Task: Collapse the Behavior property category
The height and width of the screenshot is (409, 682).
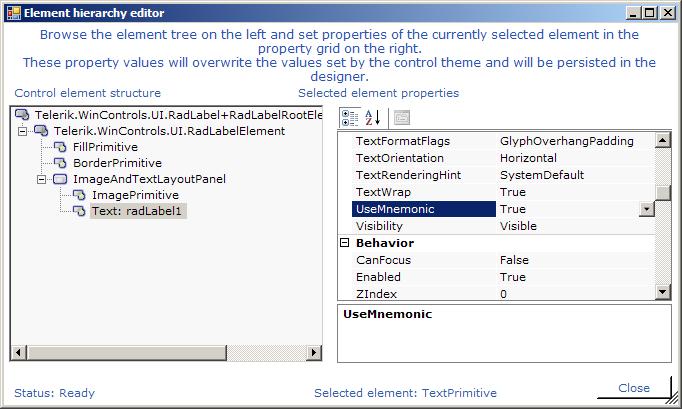Action: (x=344, y=243)
